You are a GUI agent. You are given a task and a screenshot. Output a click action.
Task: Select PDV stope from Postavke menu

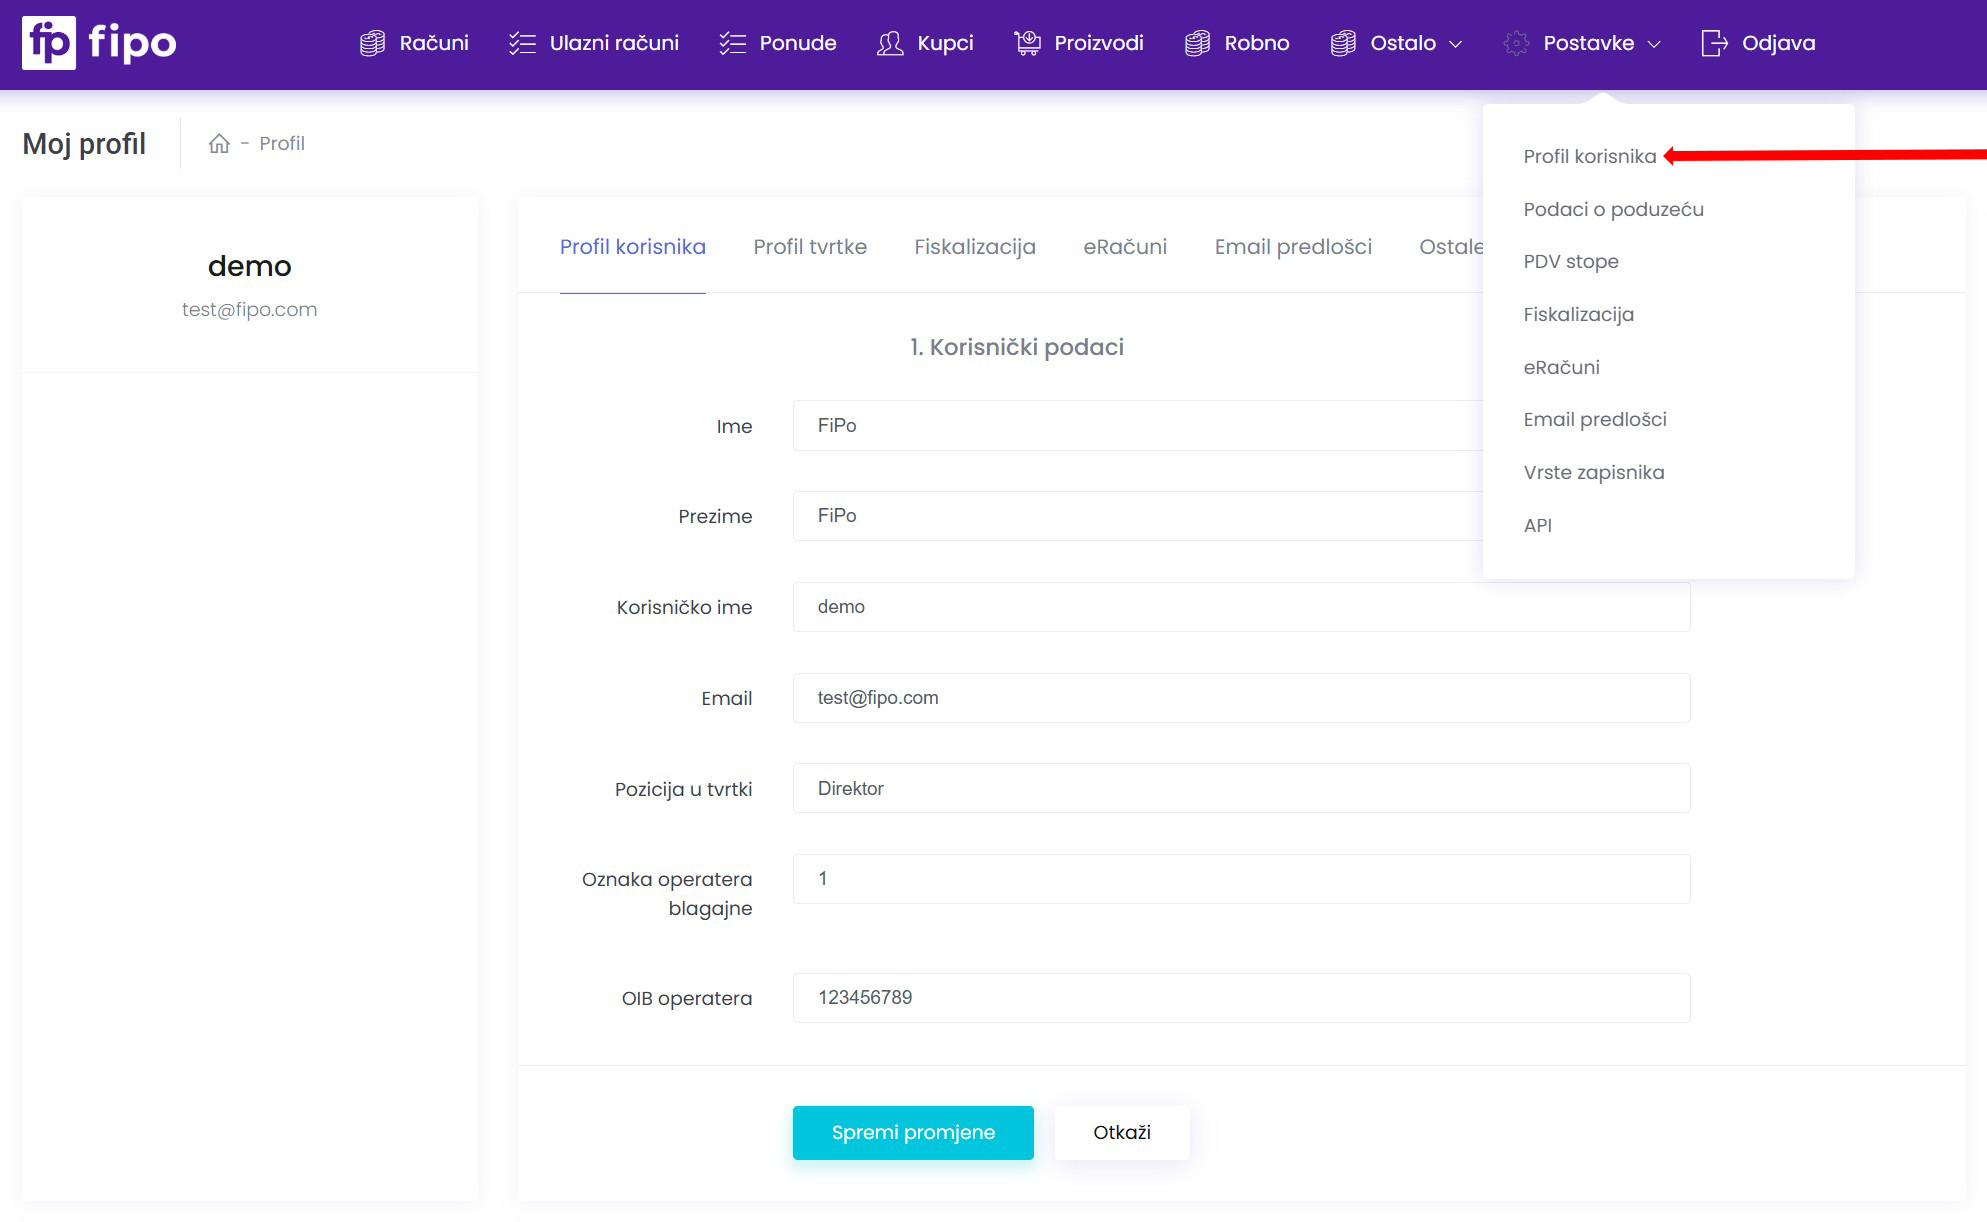1570,262
